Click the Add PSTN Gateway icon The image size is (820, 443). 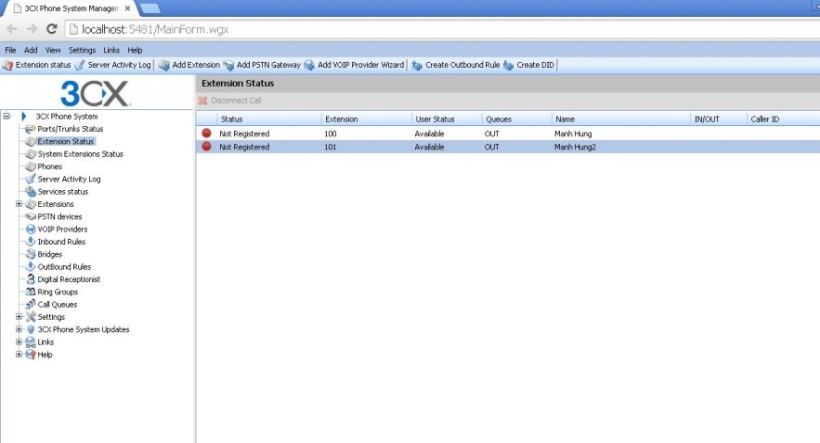pyautogui.click(x=229, y=65)
